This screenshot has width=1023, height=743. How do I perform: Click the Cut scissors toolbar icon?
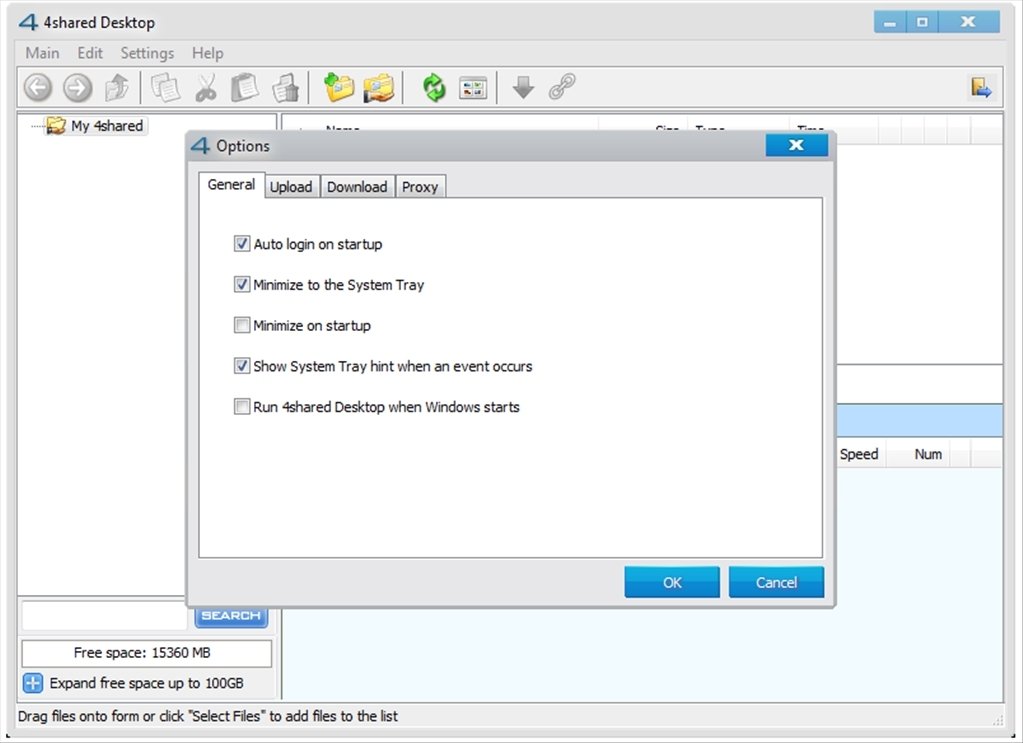pos(206,87)
